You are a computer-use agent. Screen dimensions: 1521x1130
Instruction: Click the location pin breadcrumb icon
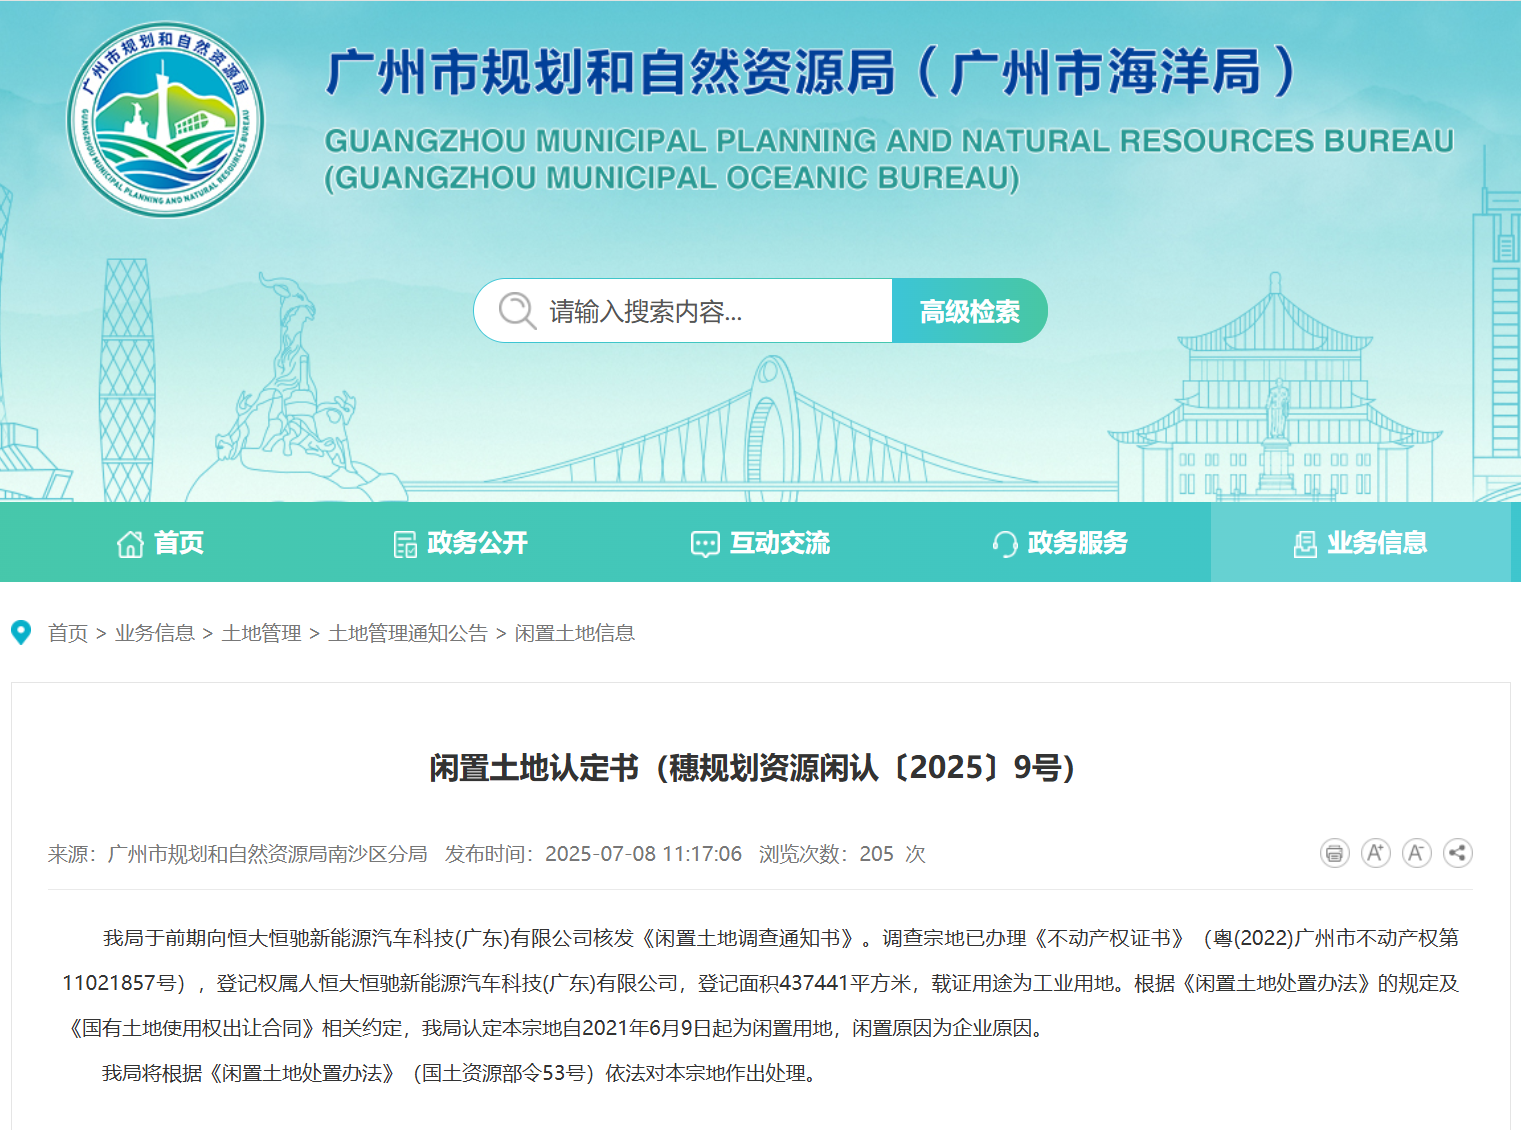point(21,633)
